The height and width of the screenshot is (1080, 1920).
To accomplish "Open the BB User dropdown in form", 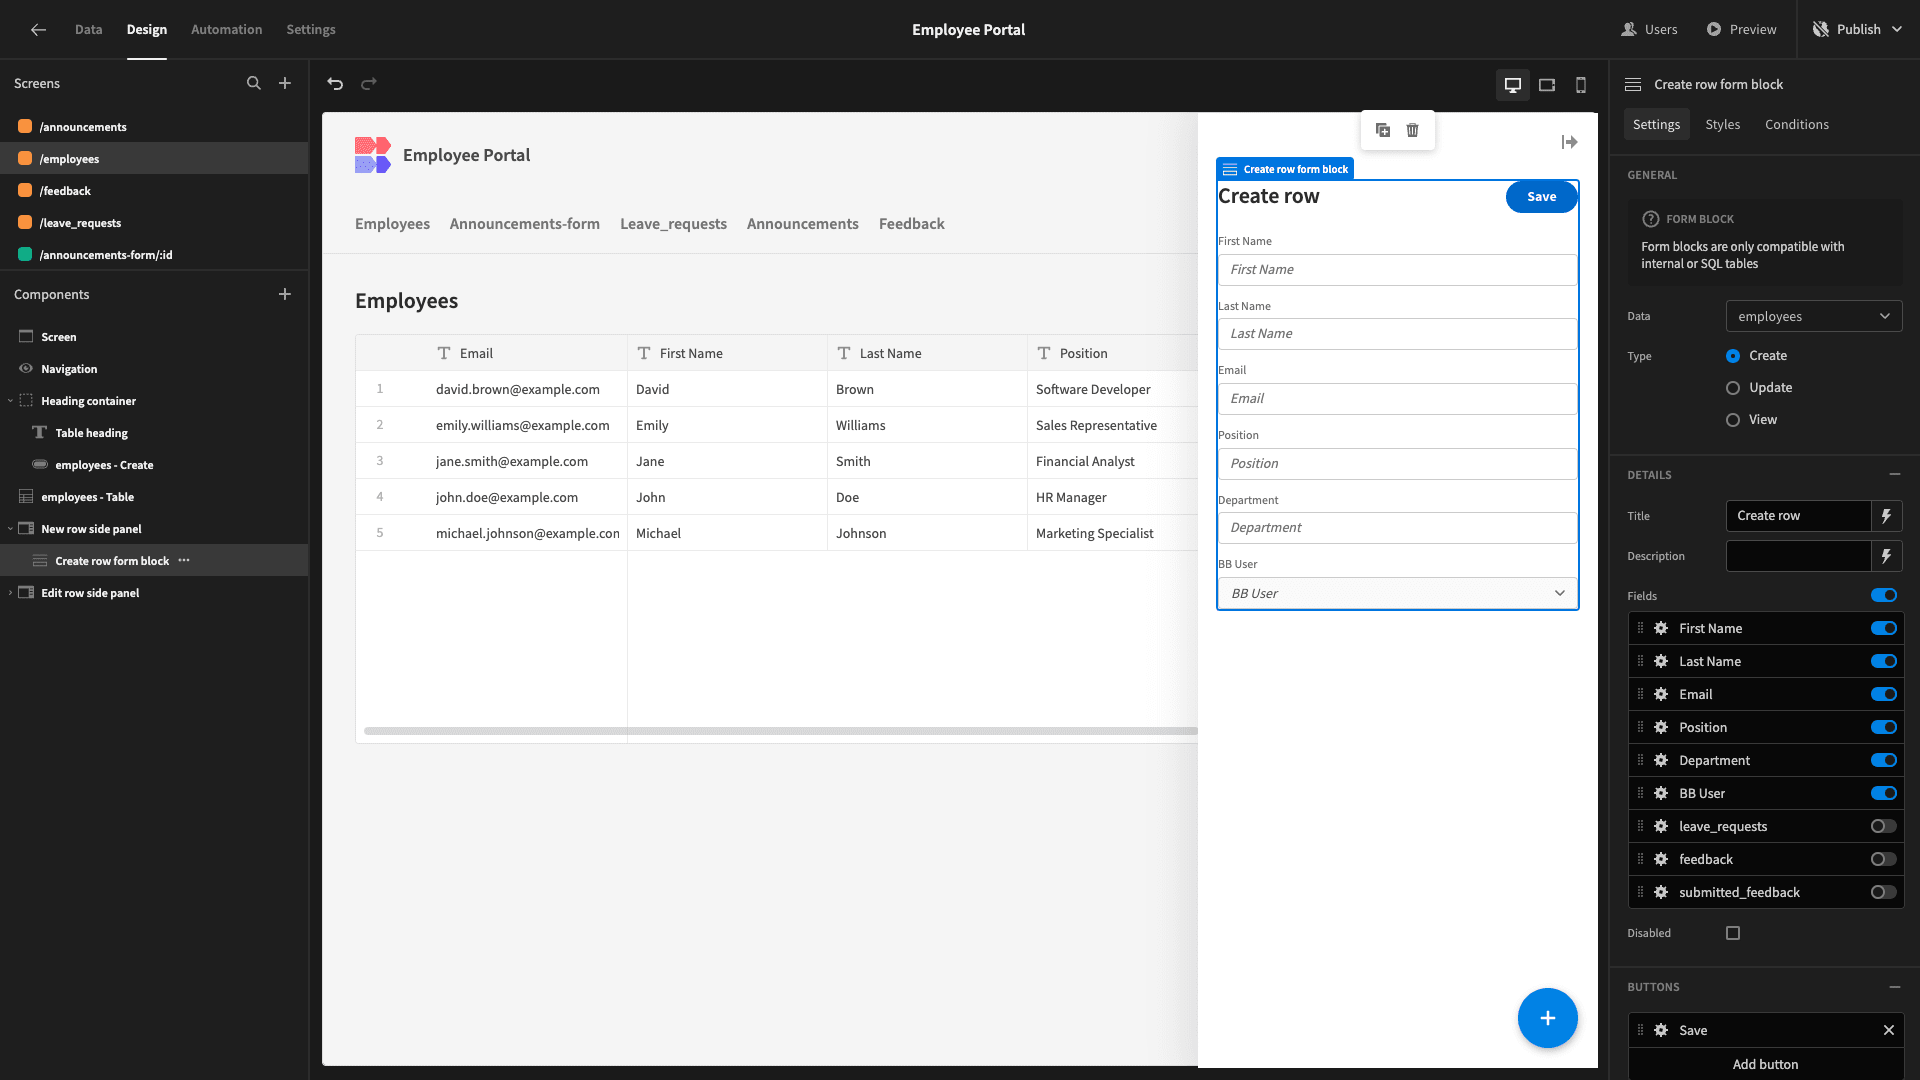I will point(1398,593).
